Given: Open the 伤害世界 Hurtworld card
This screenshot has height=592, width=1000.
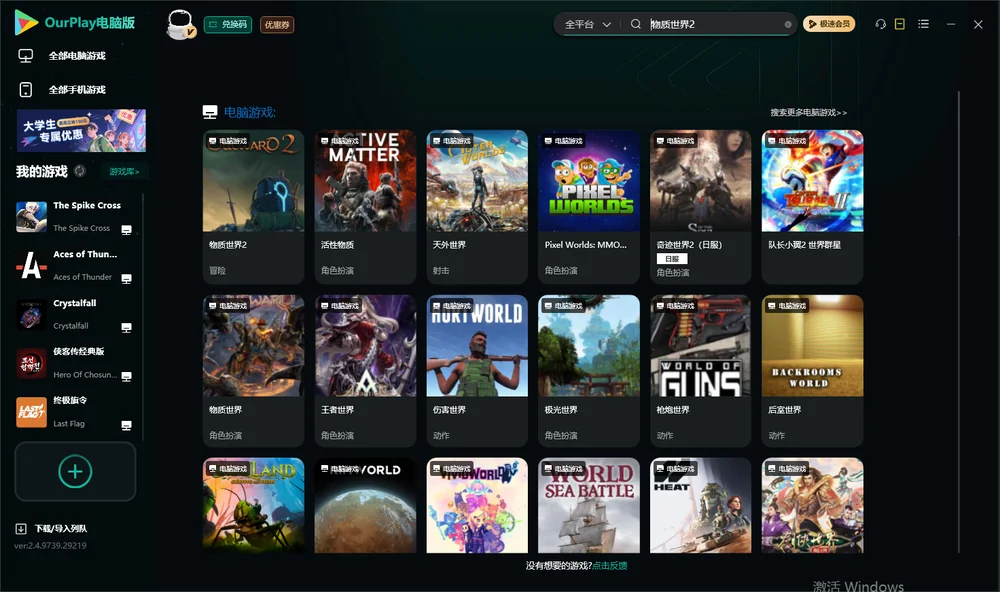Looking at the screenshot, I should 477,371.
